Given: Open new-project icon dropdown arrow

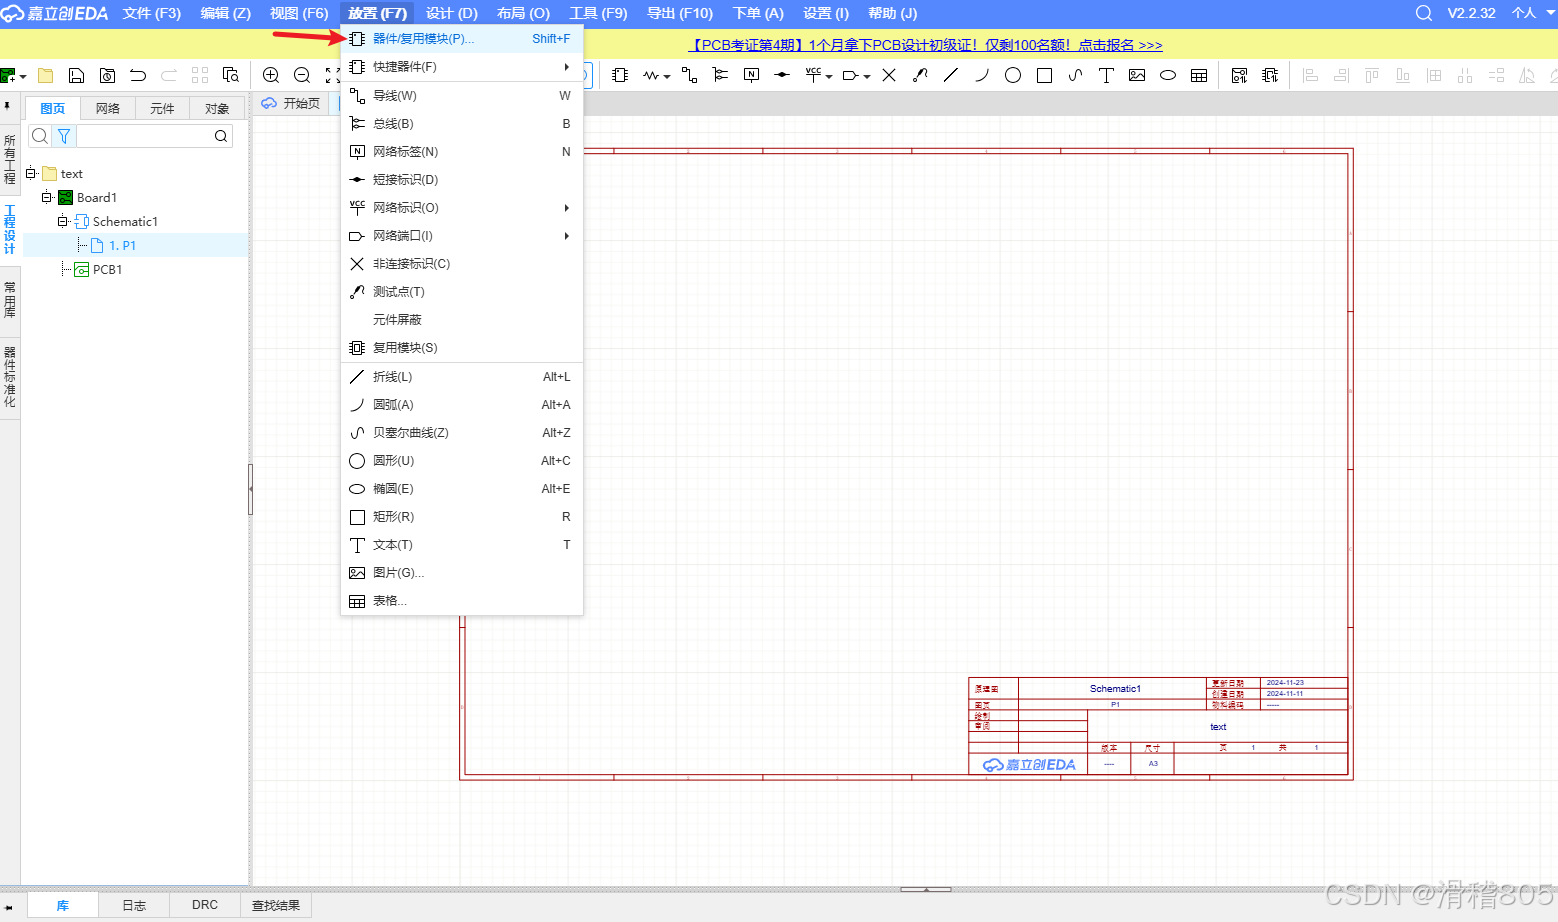Looking at the screenshot, I should pyautogui.click(x=23, y=77).
